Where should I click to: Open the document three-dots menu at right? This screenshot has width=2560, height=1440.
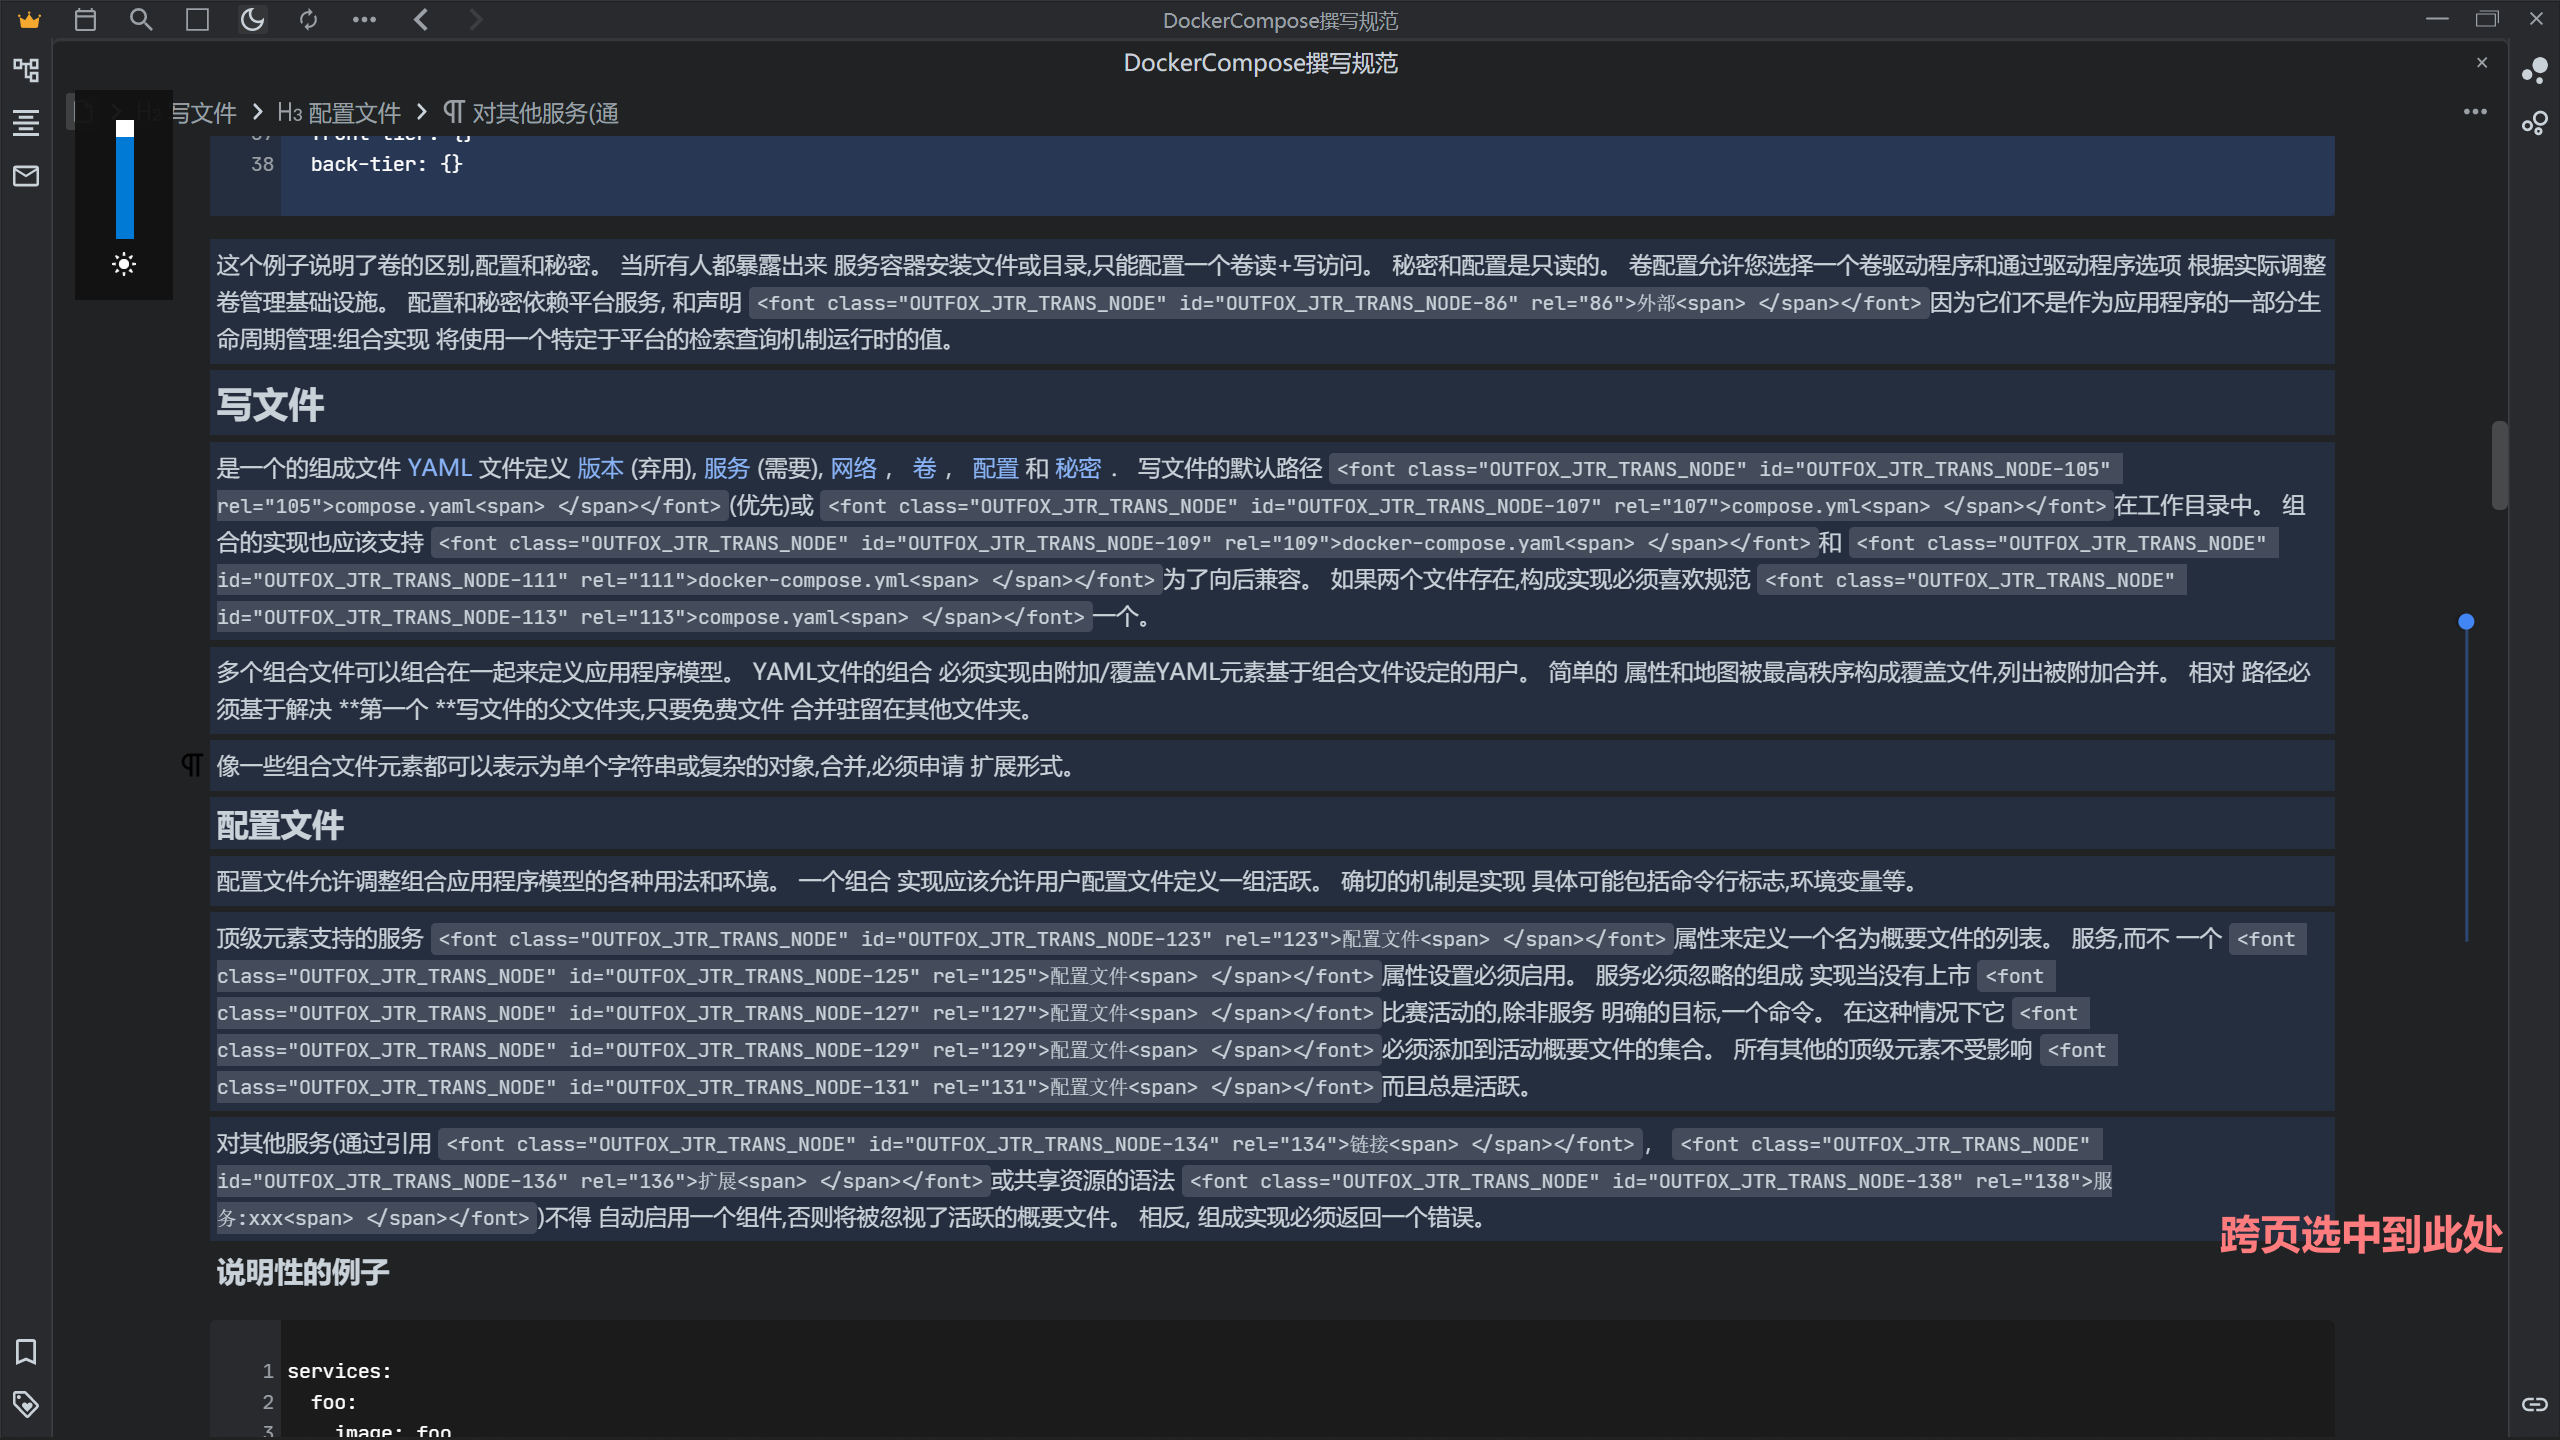2475,112
